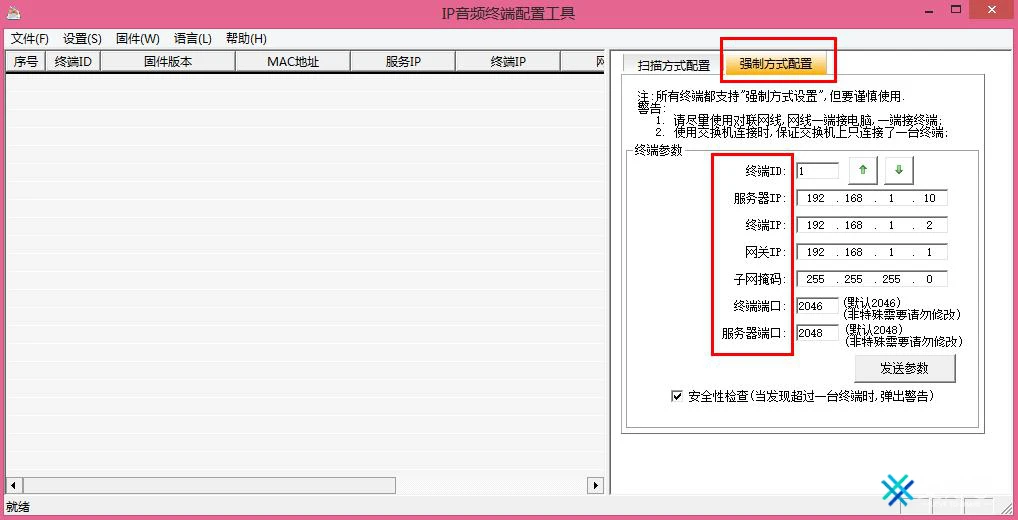Click the app icon in the title bar

coord(14,12)
